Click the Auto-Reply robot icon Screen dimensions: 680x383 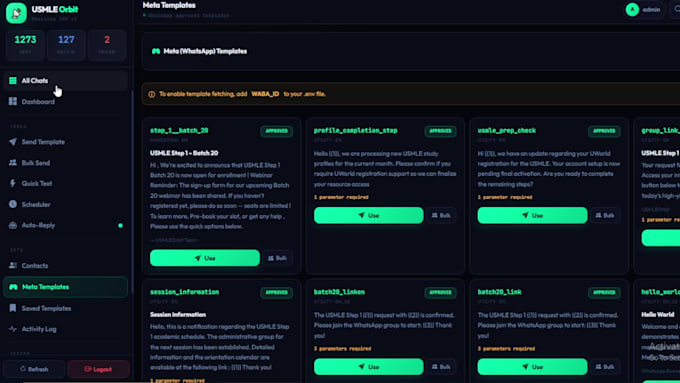pyautogui.click(x=13, y=225)
